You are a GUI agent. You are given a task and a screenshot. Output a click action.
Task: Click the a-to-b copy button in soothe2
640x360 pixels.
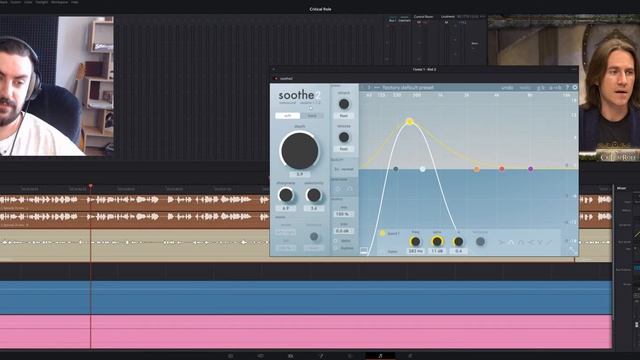[555, 87]
